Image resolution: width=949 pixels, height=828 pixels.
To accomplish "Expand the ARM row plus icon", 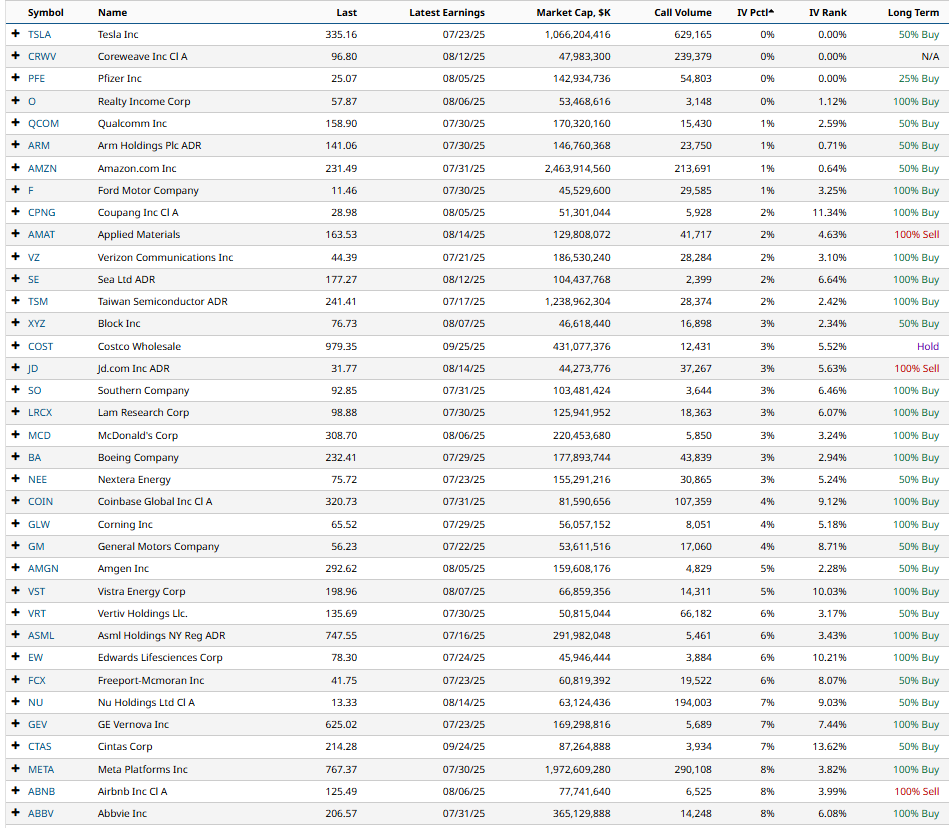I will pyautogui.click(x=16, y=145).
